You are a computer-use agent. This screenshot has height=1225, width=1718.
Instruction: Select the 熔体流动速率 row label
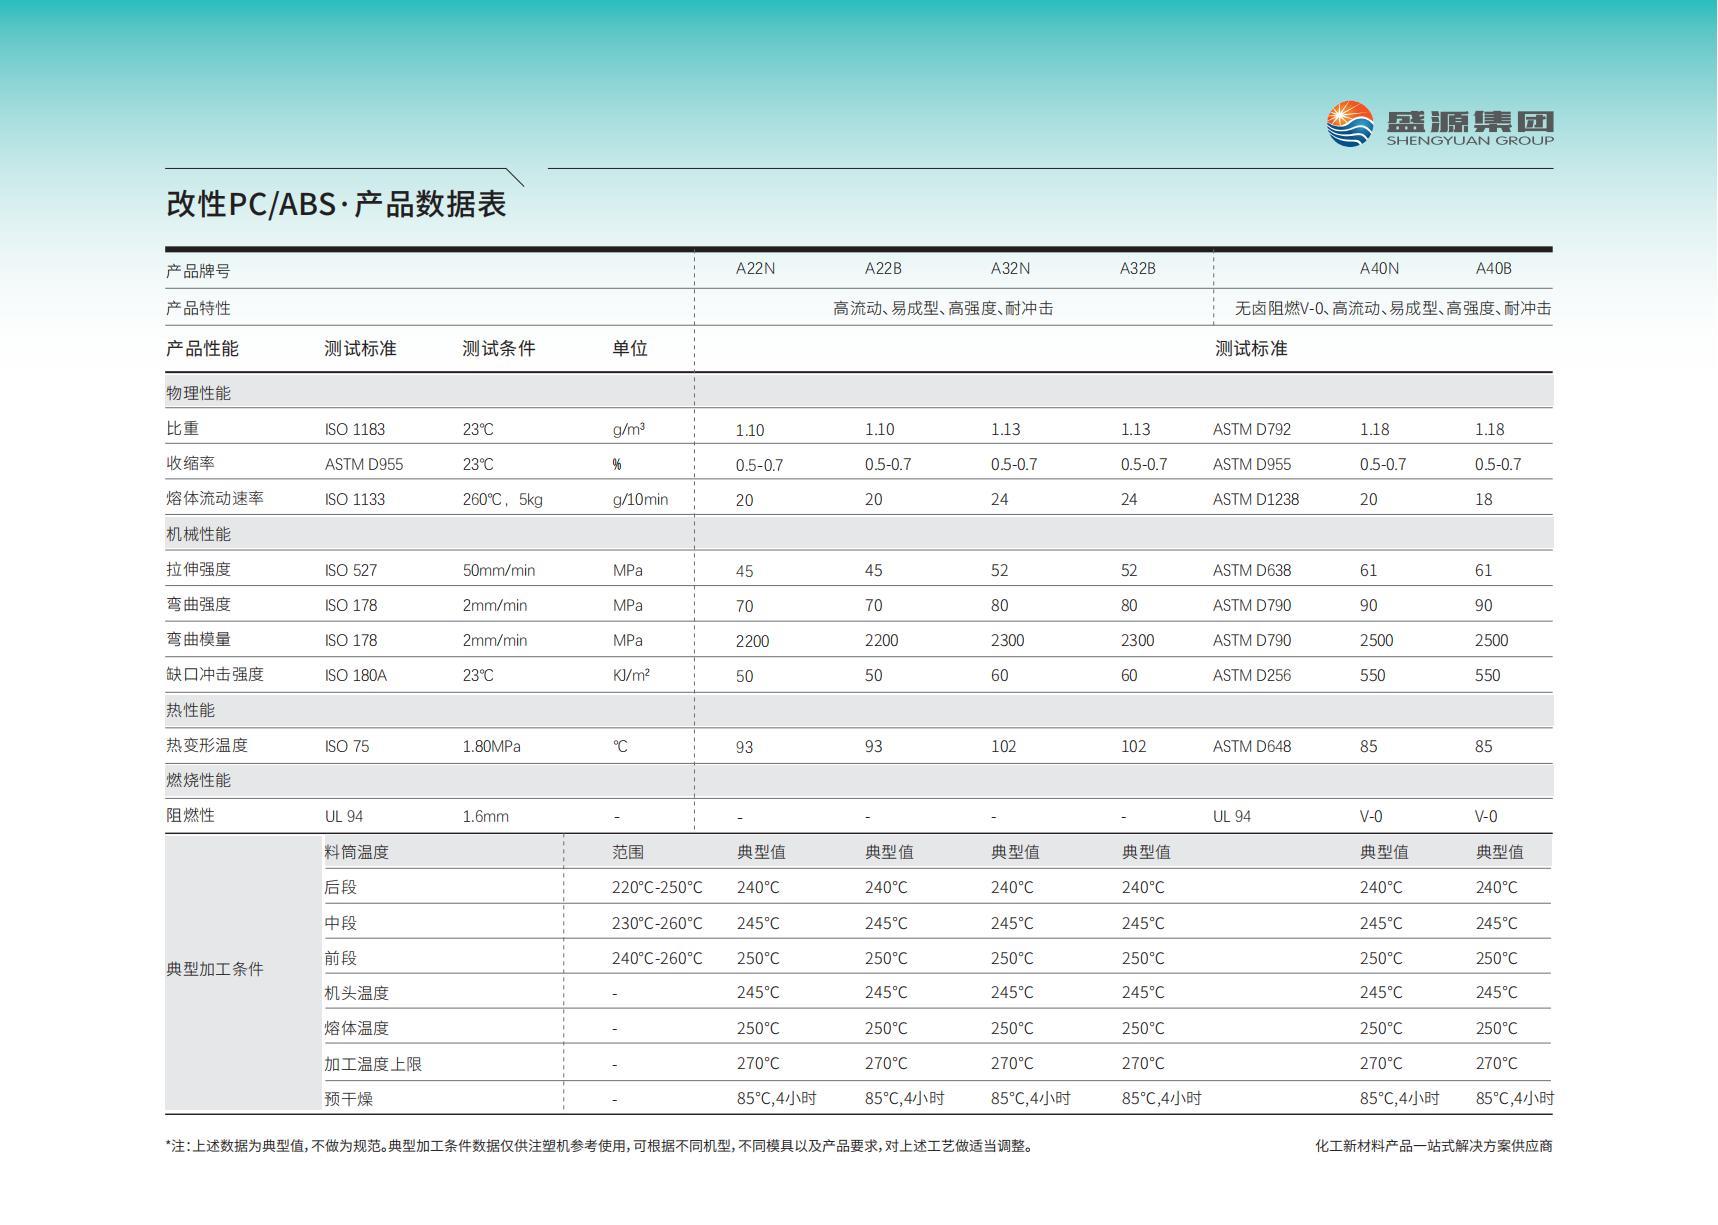click(215, 498)
